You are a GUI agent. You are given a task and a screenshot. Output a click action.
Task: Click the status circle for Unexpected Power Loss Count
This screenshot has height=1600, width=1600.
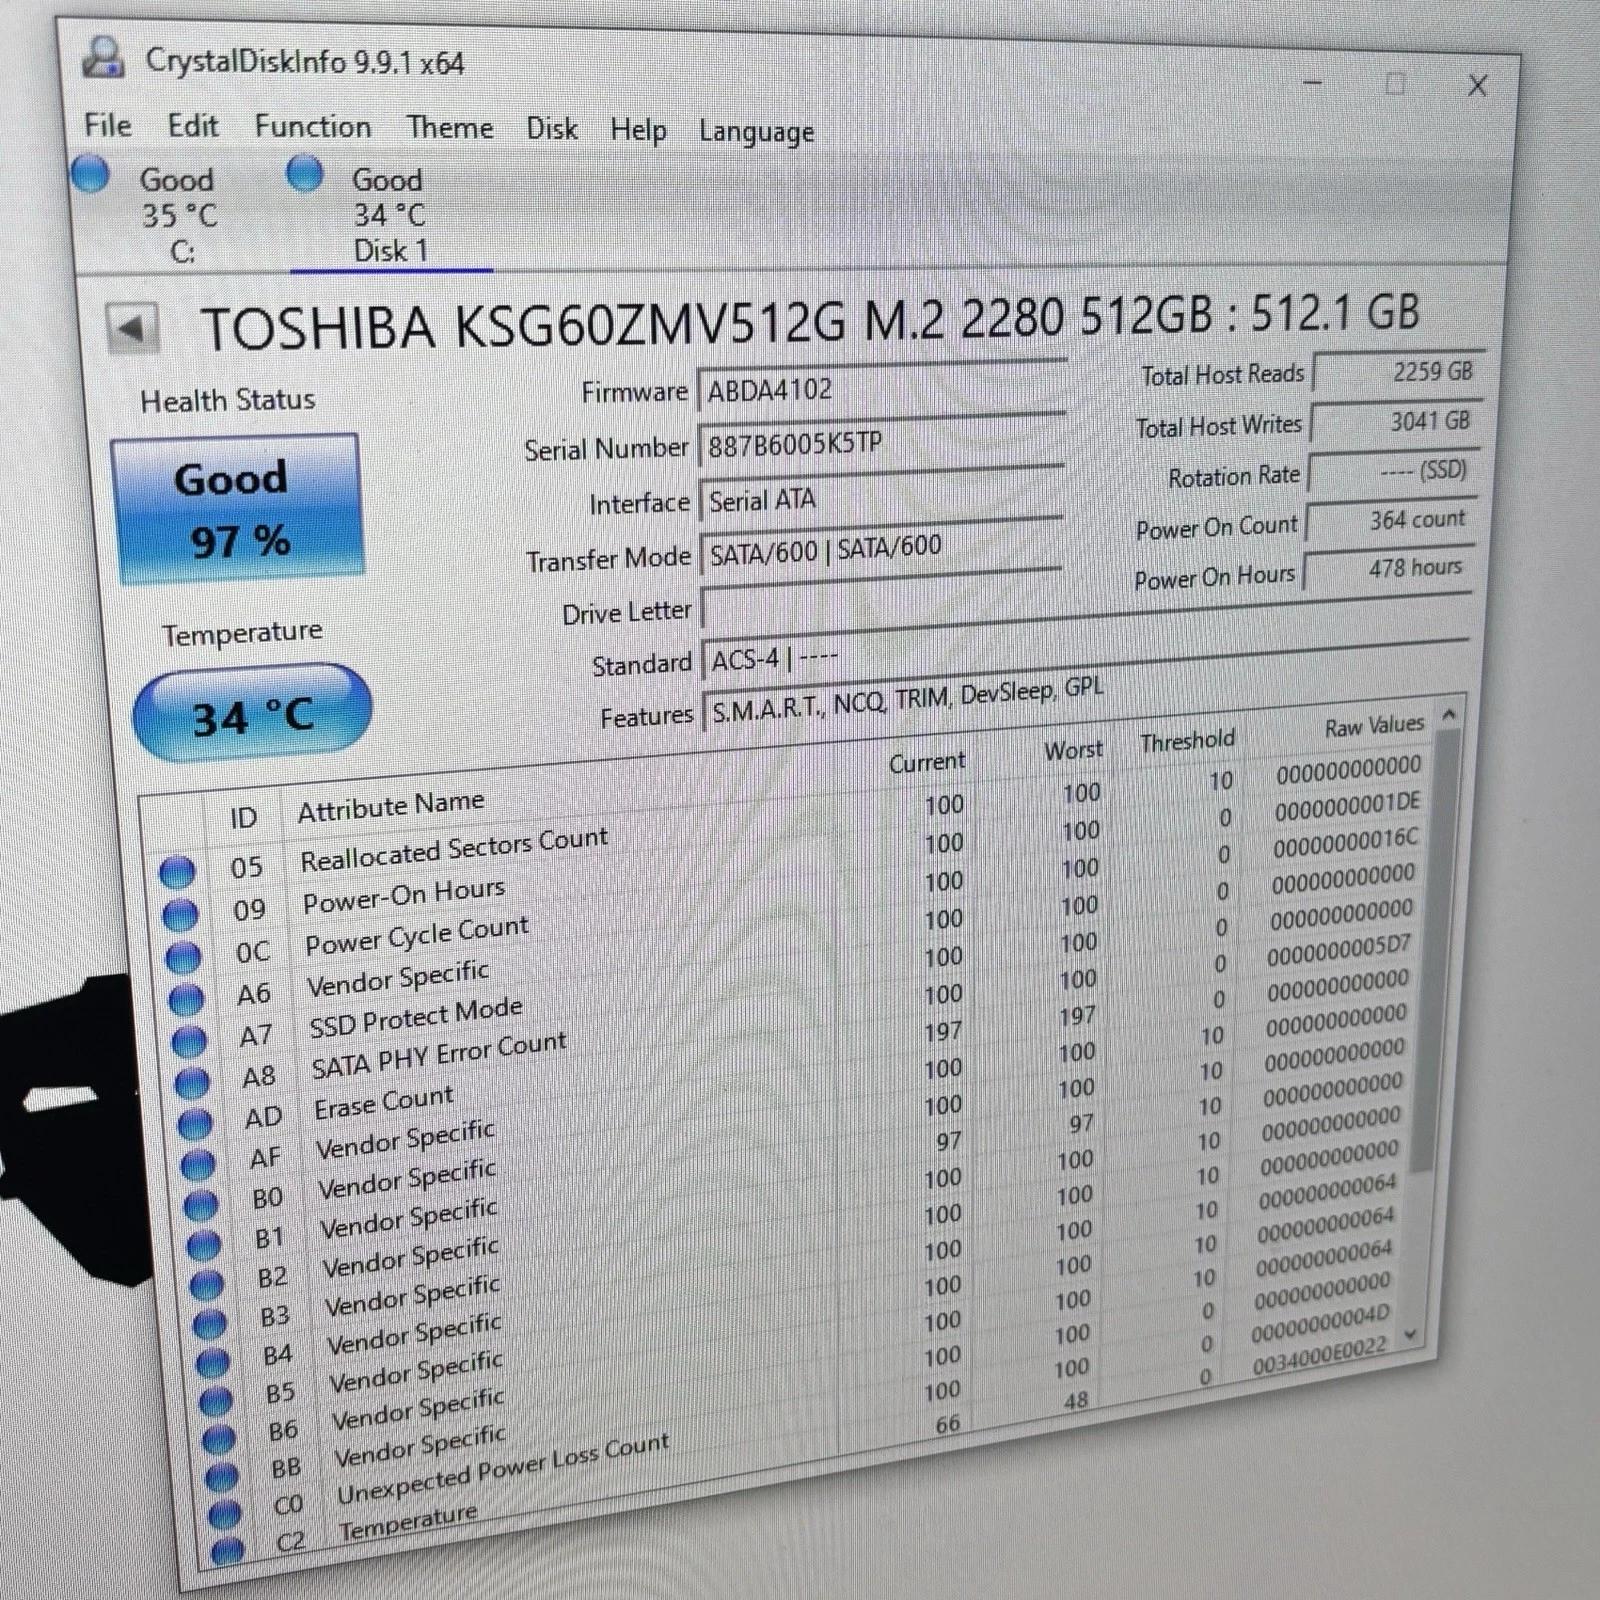coord(224,1513)
